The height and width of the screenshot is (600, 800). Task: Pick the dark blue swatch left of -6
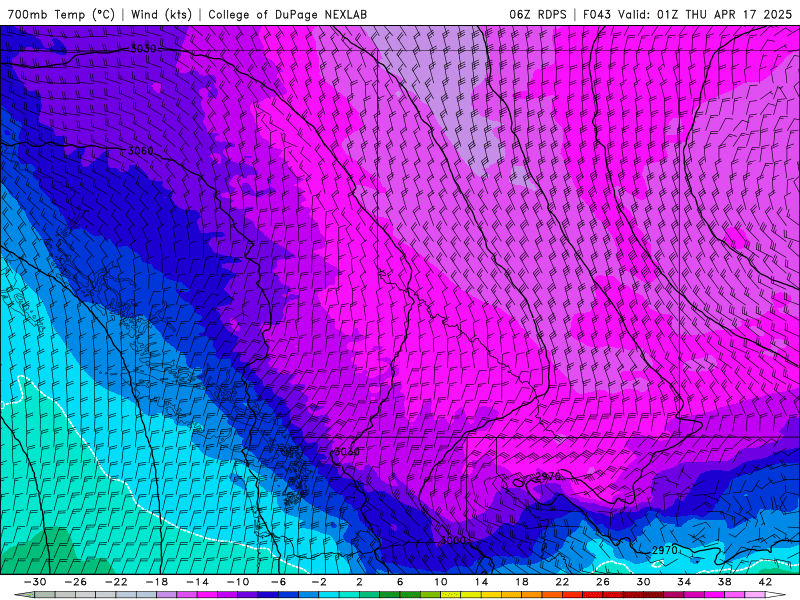pyautogui.click(x=268, y=595)
